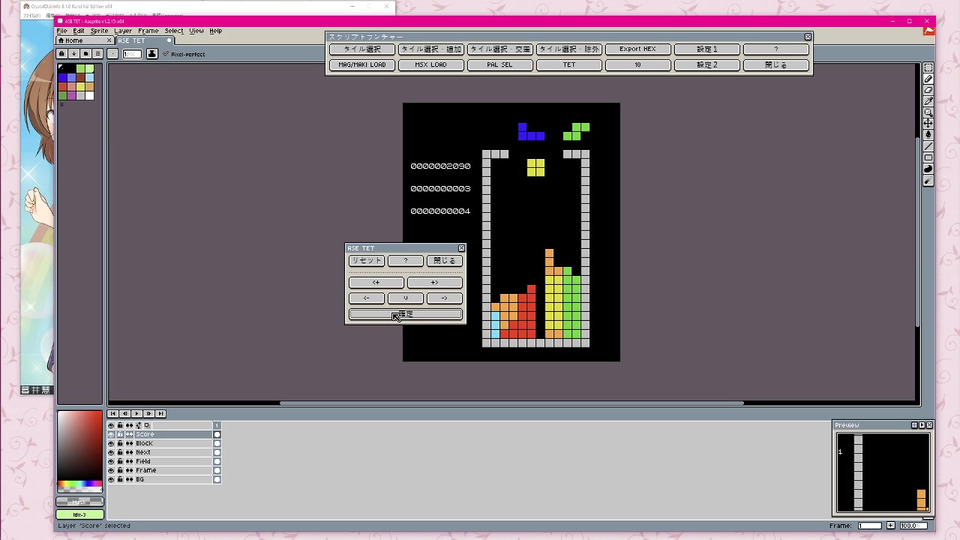The width and height of the screenshot is (960, 540).
Task: Click the Preview panel center icon
Action: tap(914, 425)
